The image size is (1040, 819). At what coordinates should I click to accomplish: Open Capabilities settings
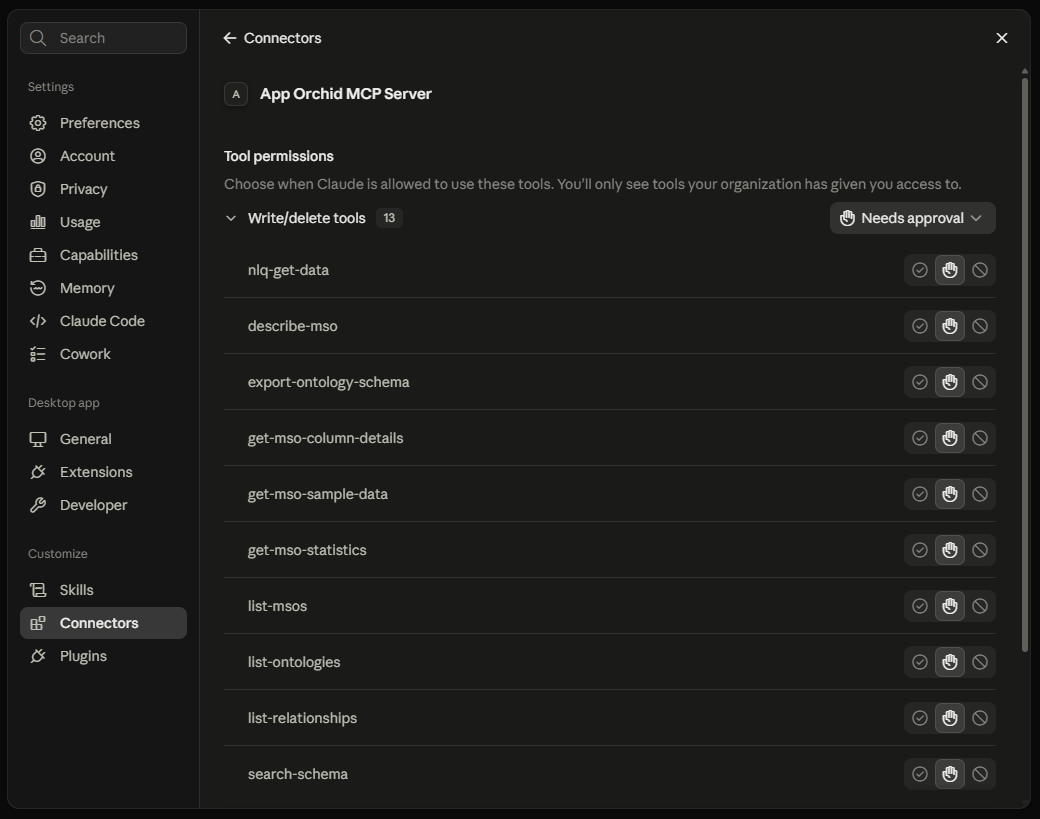coord(103,255)
